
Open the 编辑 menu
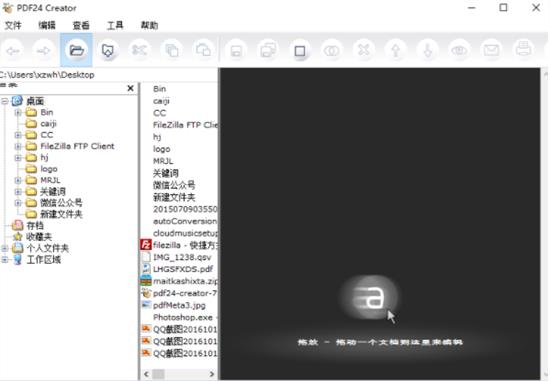(47, 25)
